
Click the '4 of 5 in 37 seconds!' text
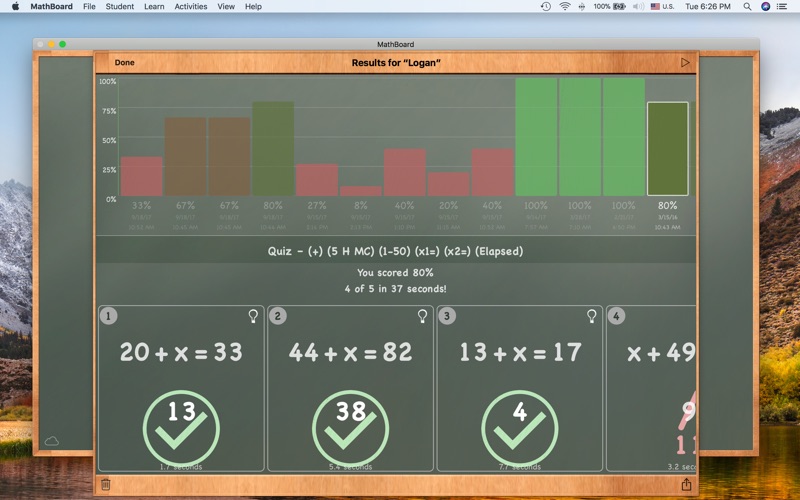point(395,289)
